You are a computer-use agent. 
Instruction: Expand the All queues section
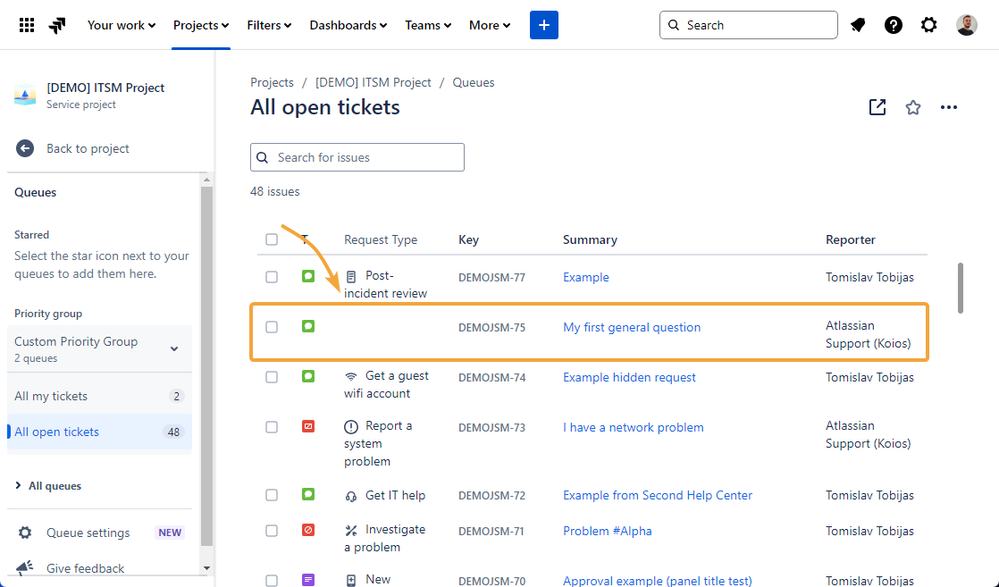tap(48, 486)
